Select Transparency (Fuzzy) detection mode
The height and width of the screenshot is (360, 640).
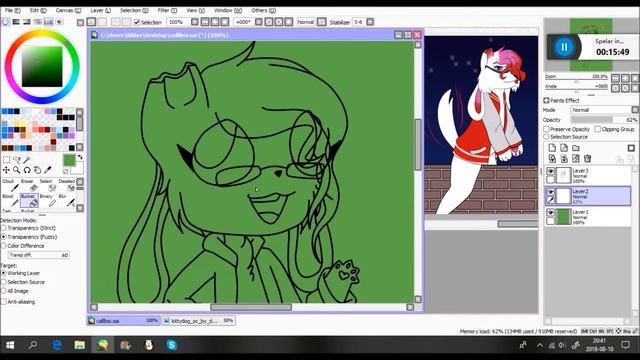pyautogui.click(x=4, y=237)
